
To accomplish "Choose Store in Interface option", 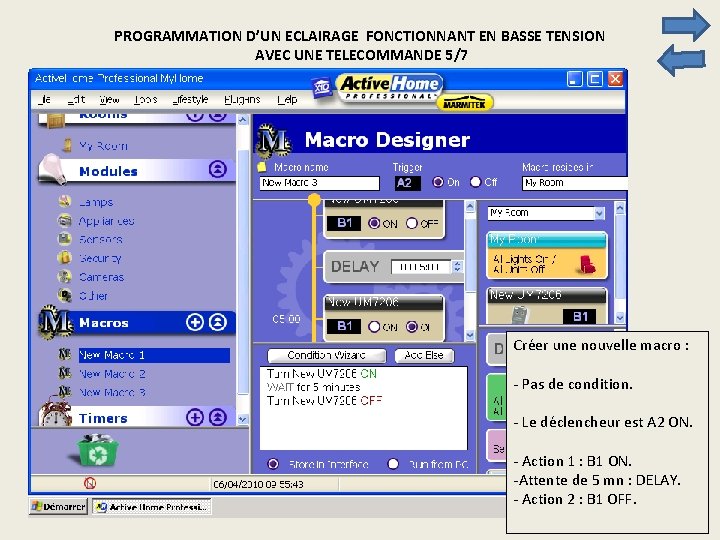I will point(273,464).
